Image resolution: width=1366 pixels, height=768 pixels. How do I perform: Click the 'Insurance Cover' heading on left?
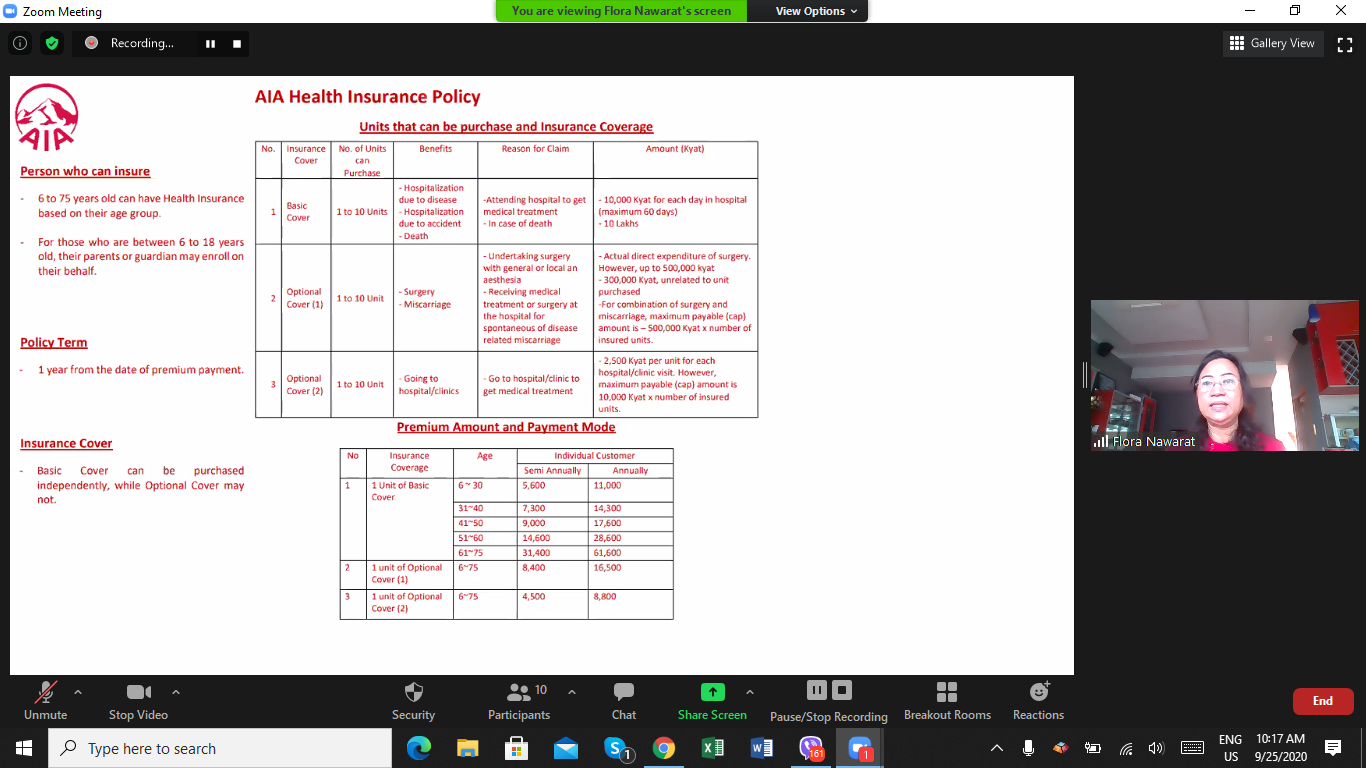pos(66,443)
